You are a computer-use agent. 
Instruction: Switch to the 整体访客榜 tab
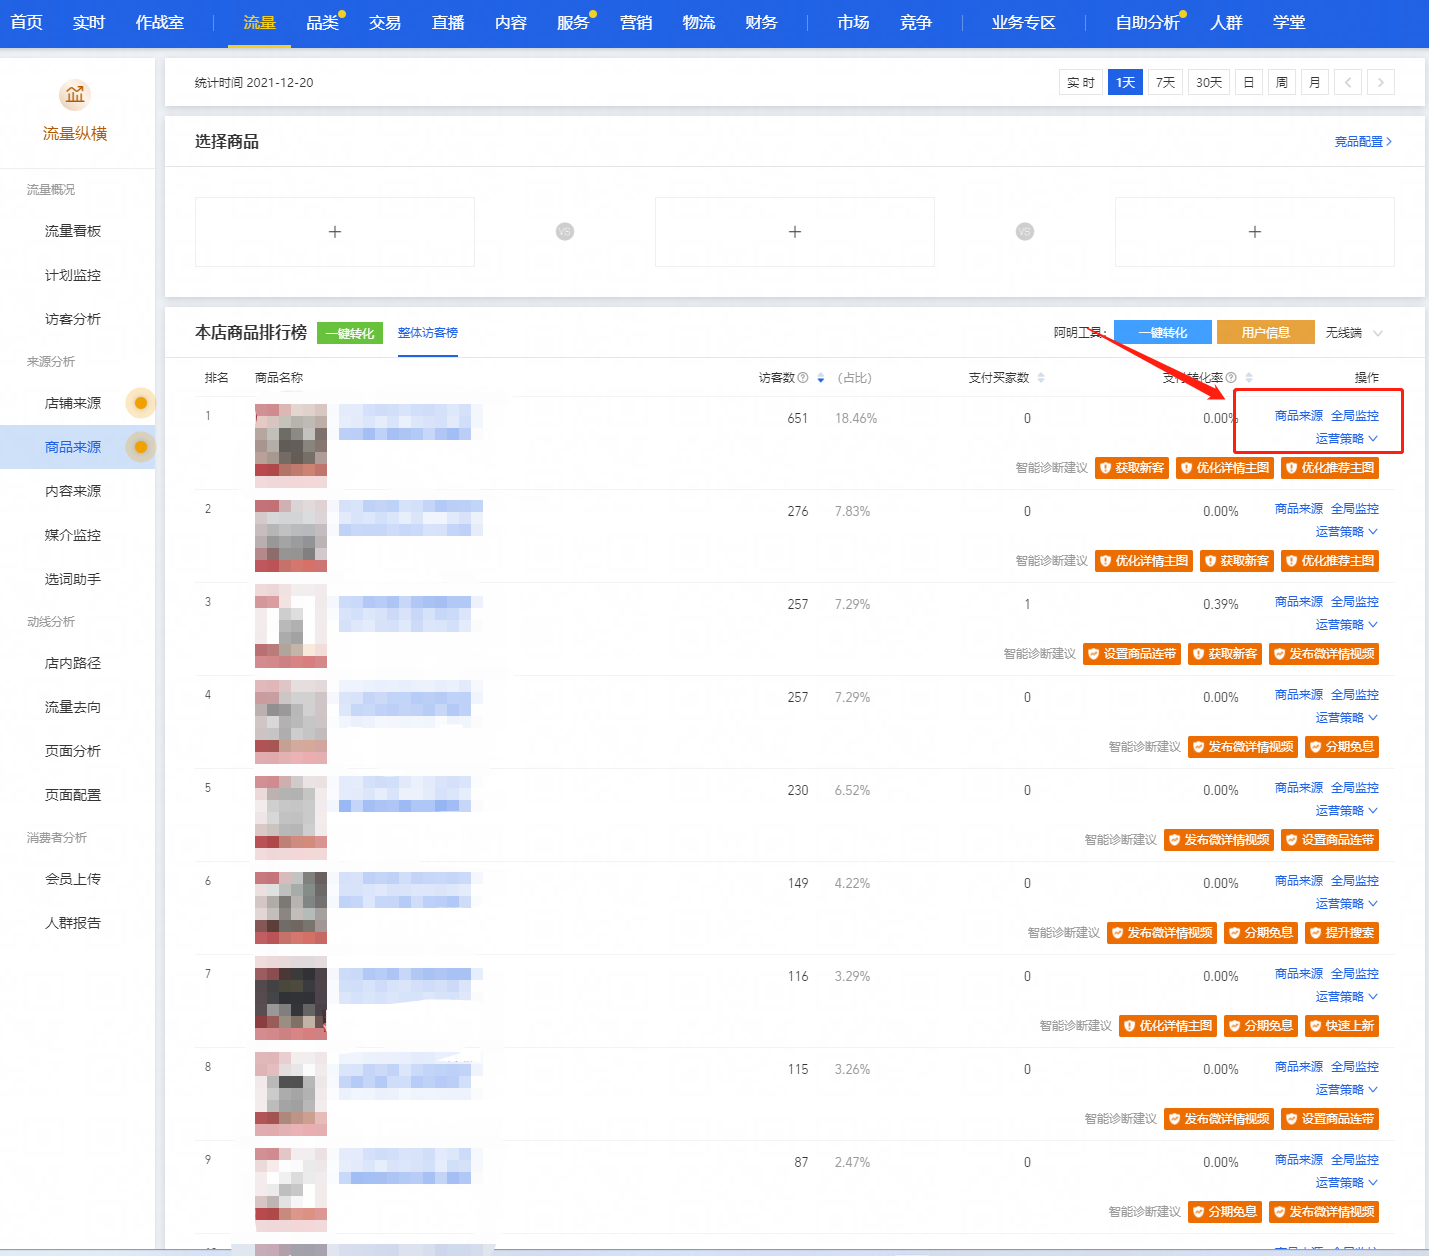428,333
